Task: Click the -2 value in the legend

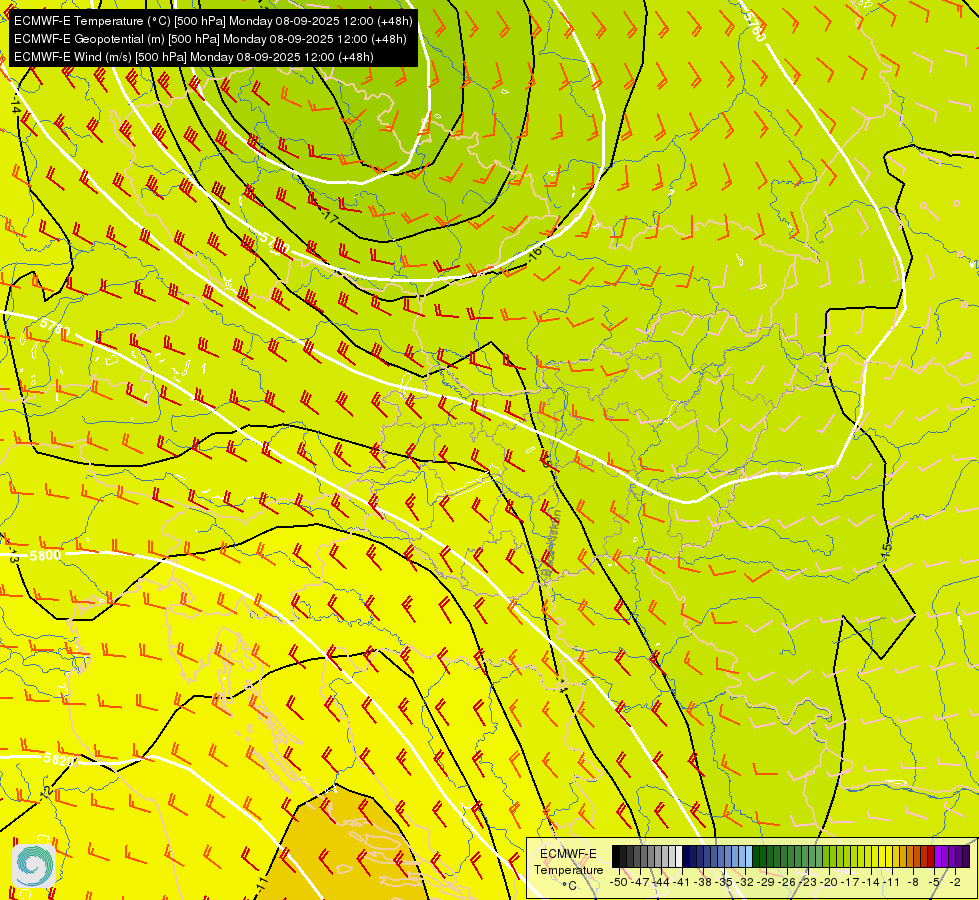Action: click(955, 882)
